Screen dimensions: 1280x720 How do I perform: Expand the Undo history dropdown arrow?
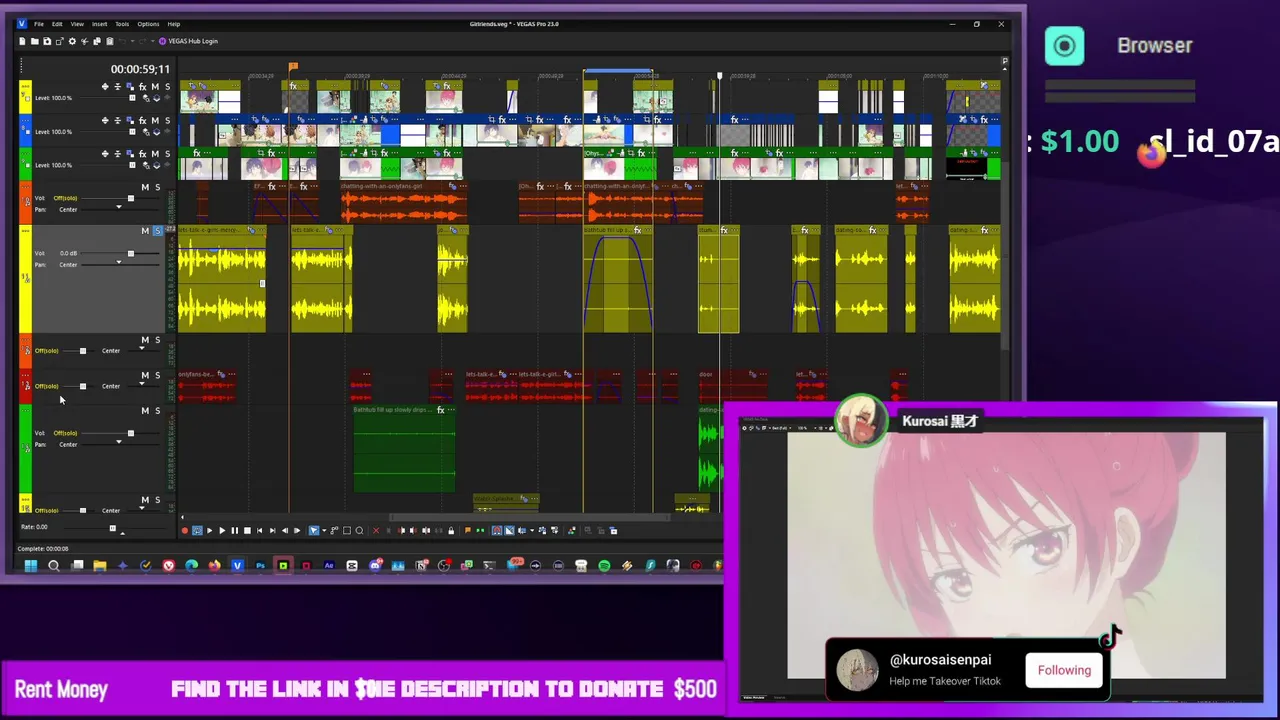[133, 41]
